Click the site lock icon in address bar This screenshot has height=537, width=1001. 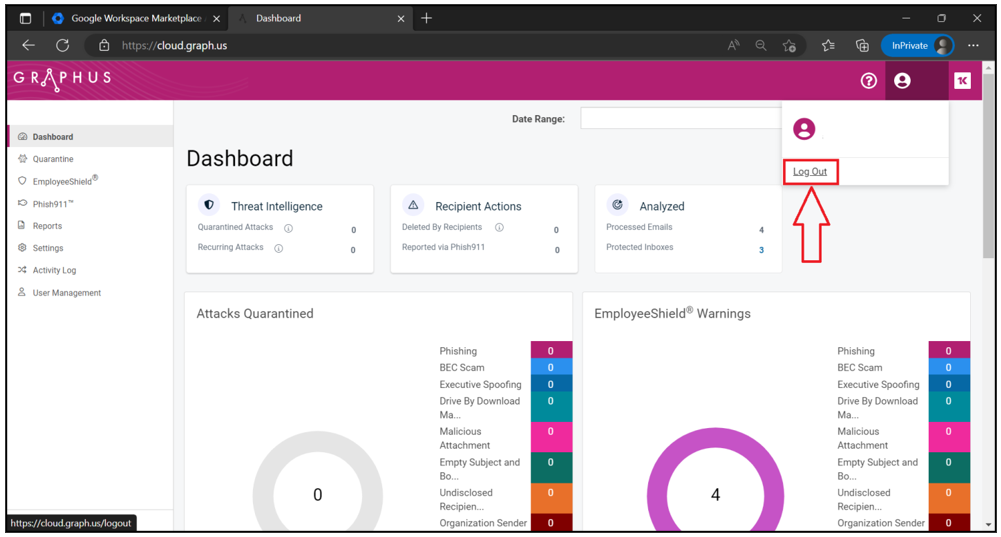[104, 45]
